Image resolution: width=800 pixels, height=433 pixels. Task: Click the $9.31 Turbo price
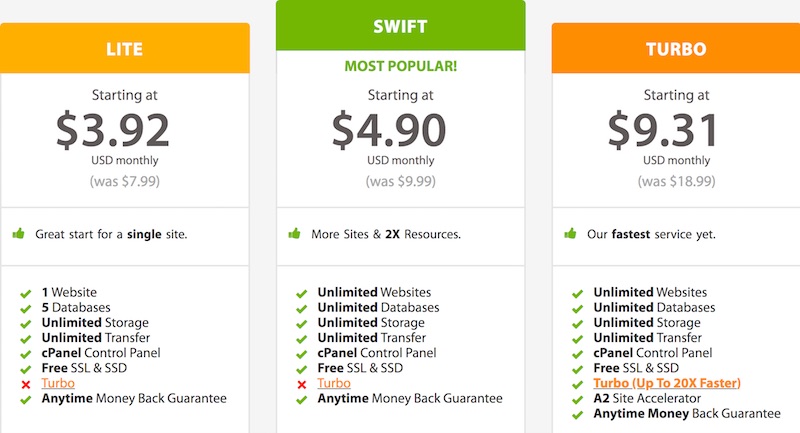[664, 130]
